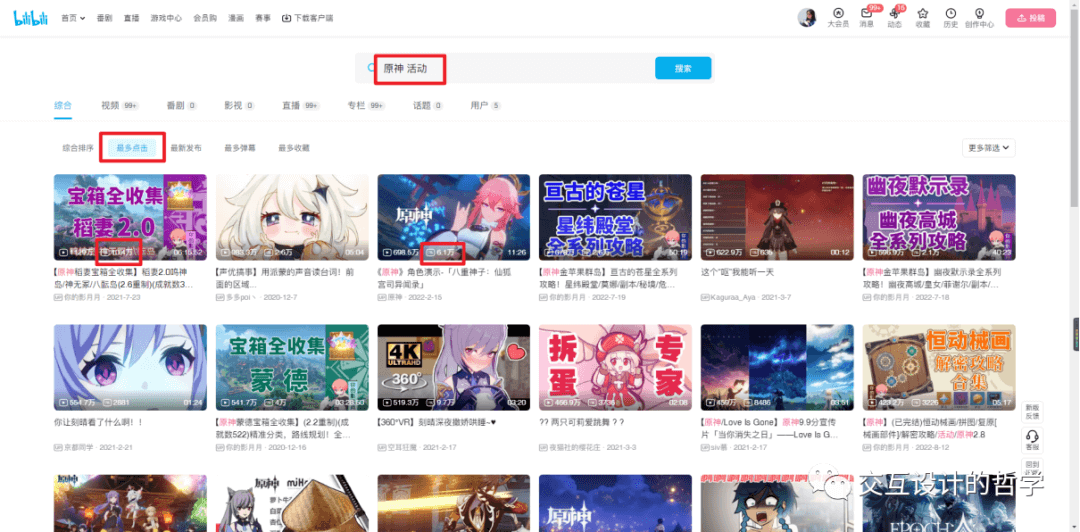Open the bilibili logo homepage

tap(30, 18)
